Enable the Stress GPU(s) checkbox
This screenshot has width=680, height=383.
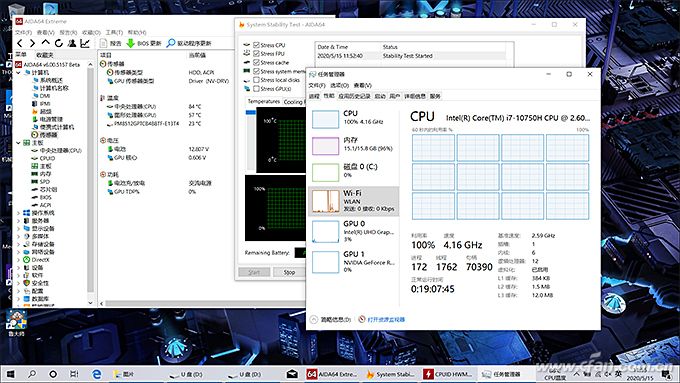tap(256, 88)
